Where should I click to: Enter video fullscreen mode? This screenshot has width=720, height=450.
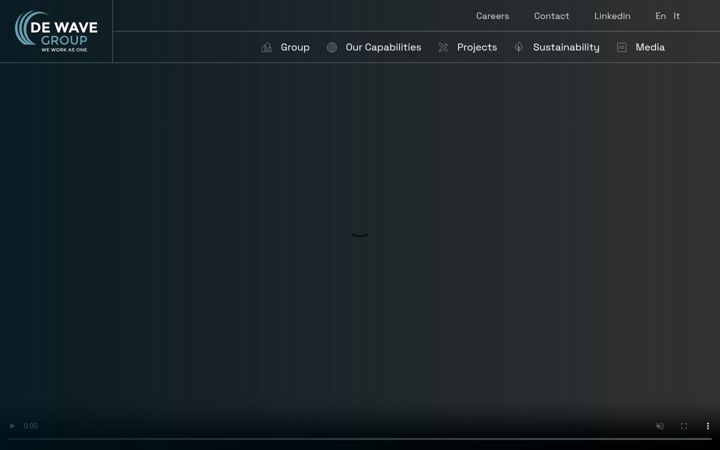[x=684, y=426]
